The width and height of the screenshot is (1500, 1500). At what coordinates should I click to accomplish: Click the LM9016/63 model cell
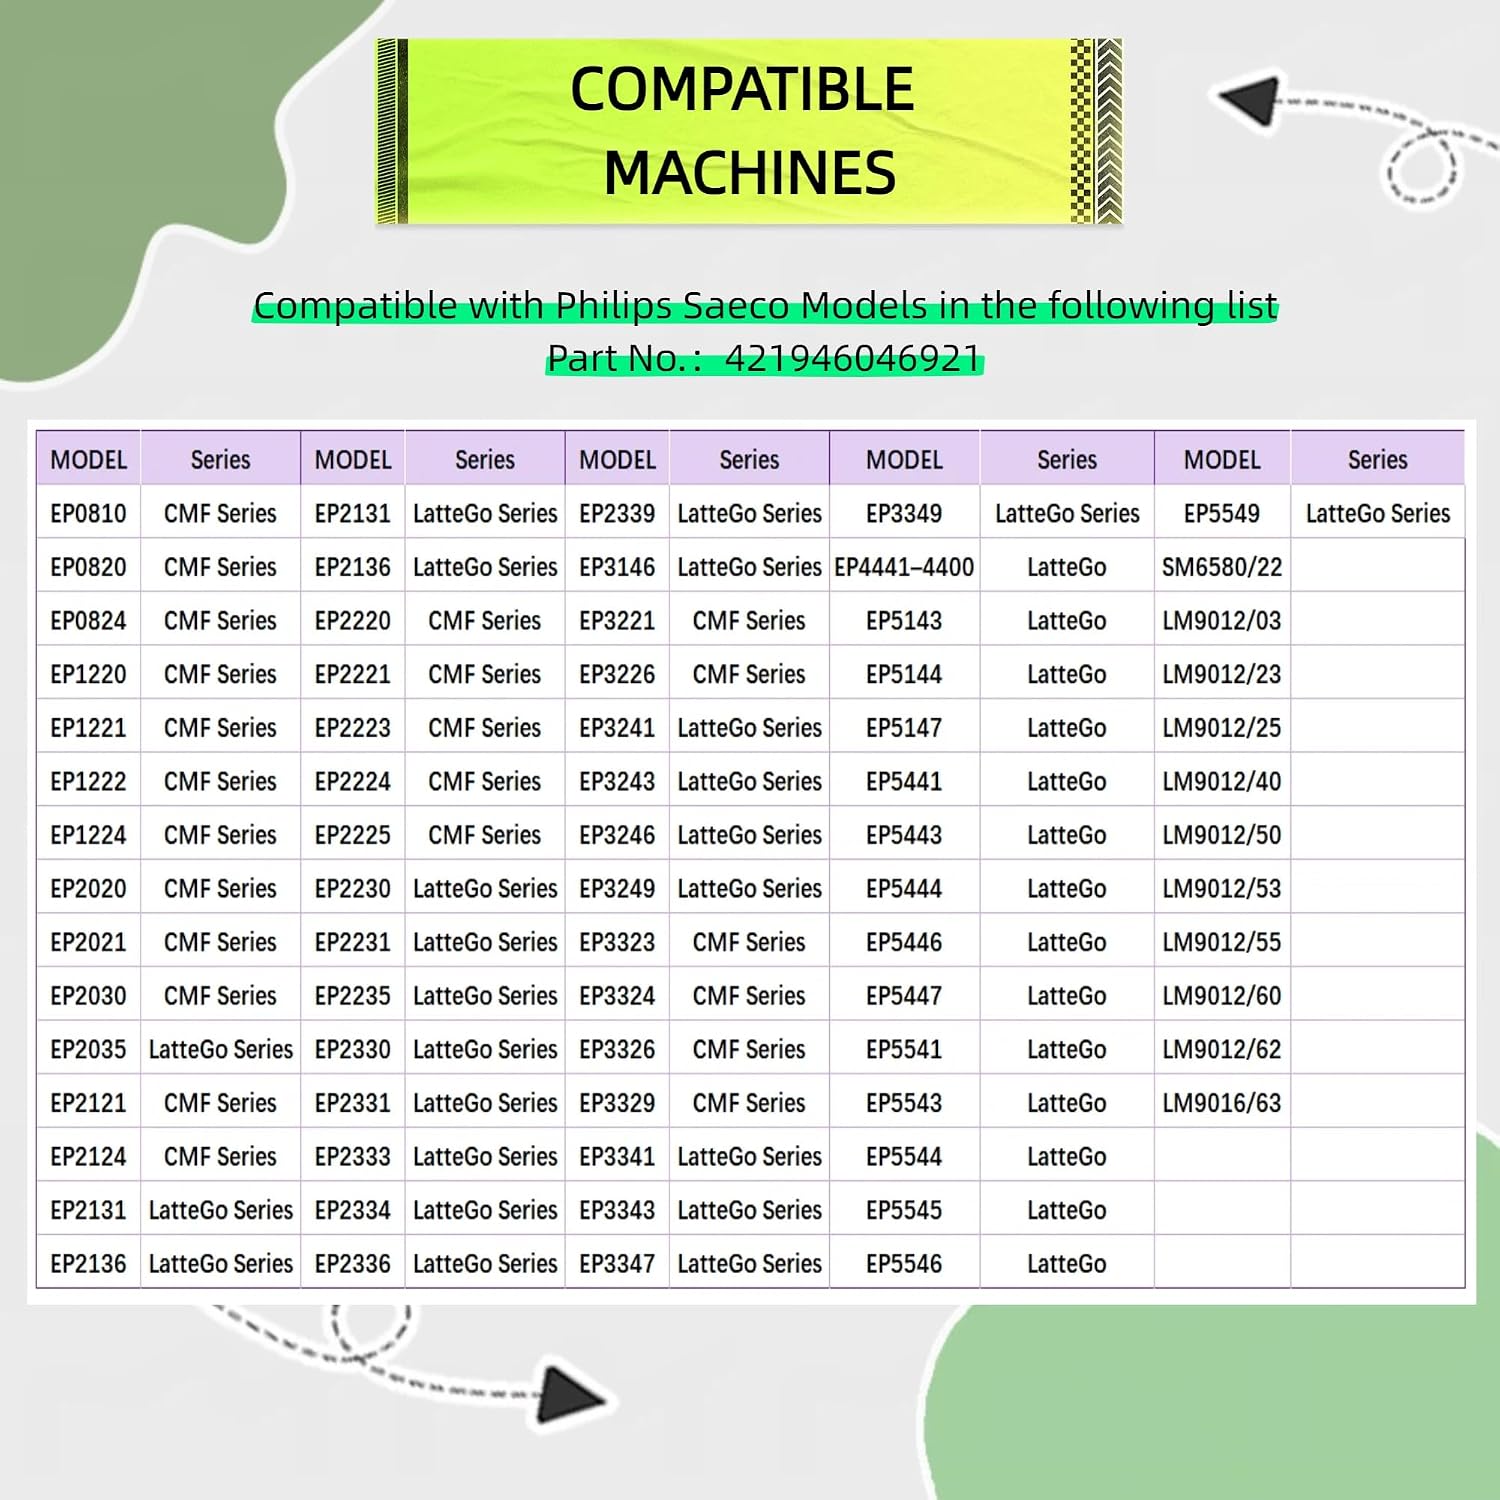1222,1103
